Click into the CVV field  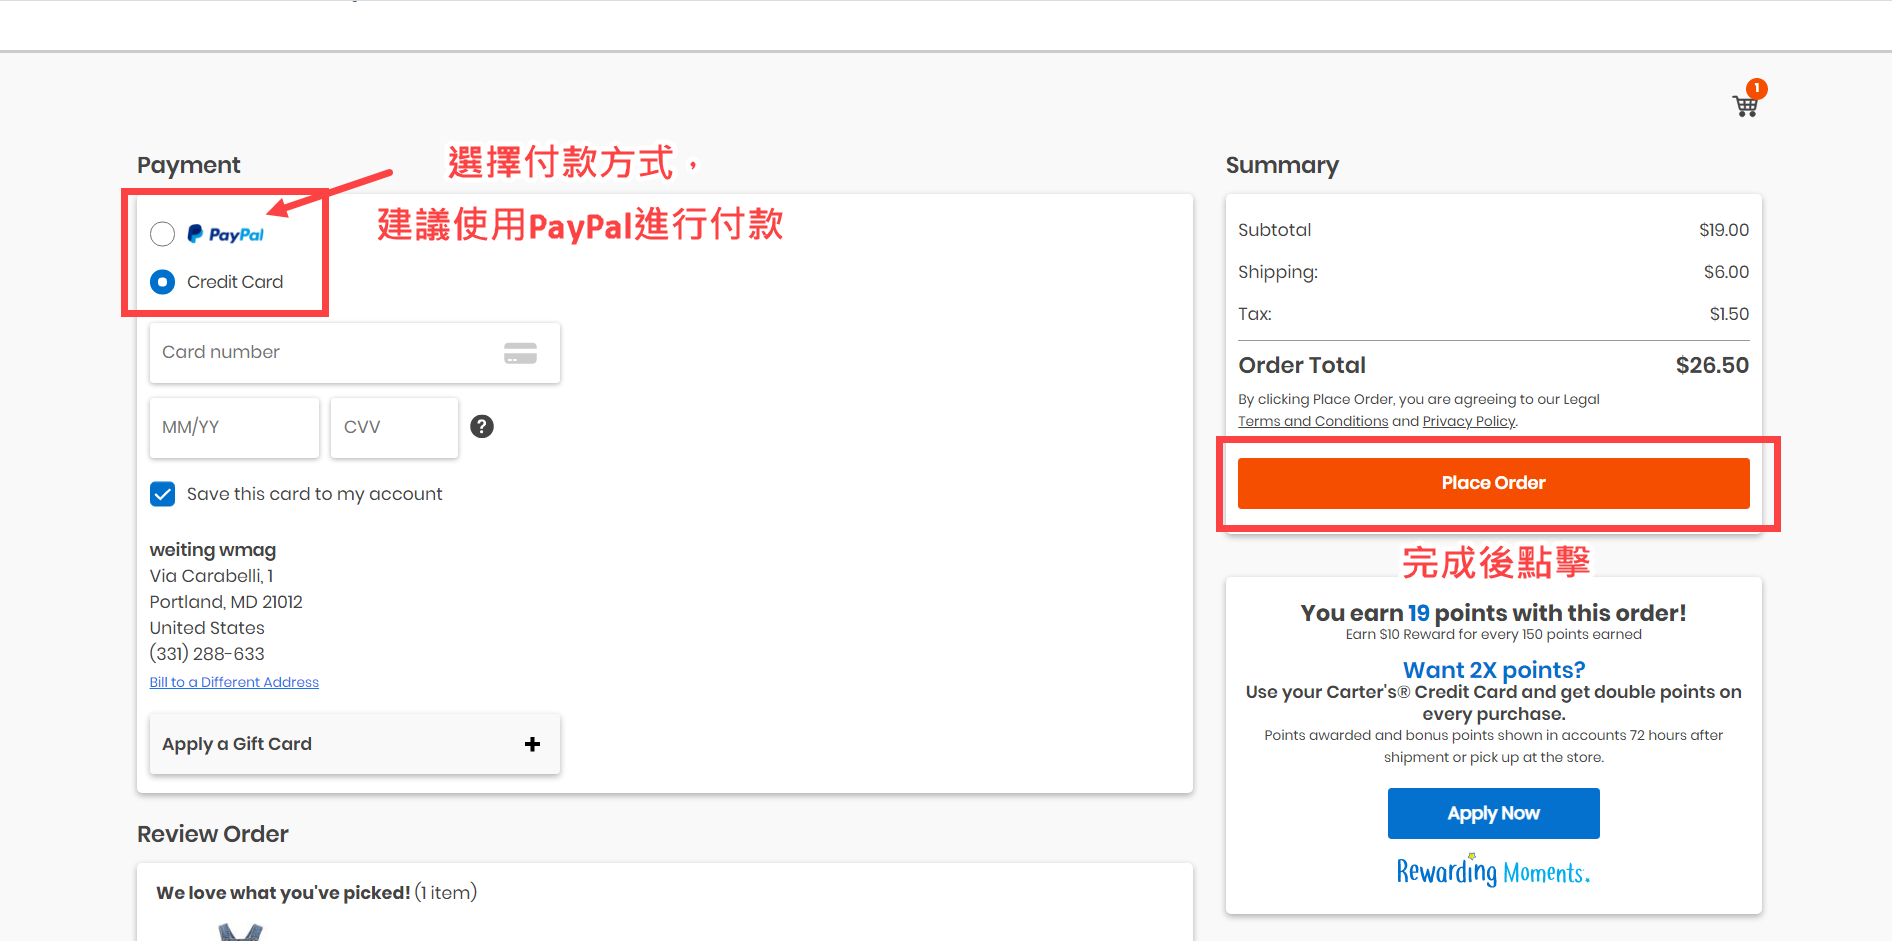tap(394, 428)
